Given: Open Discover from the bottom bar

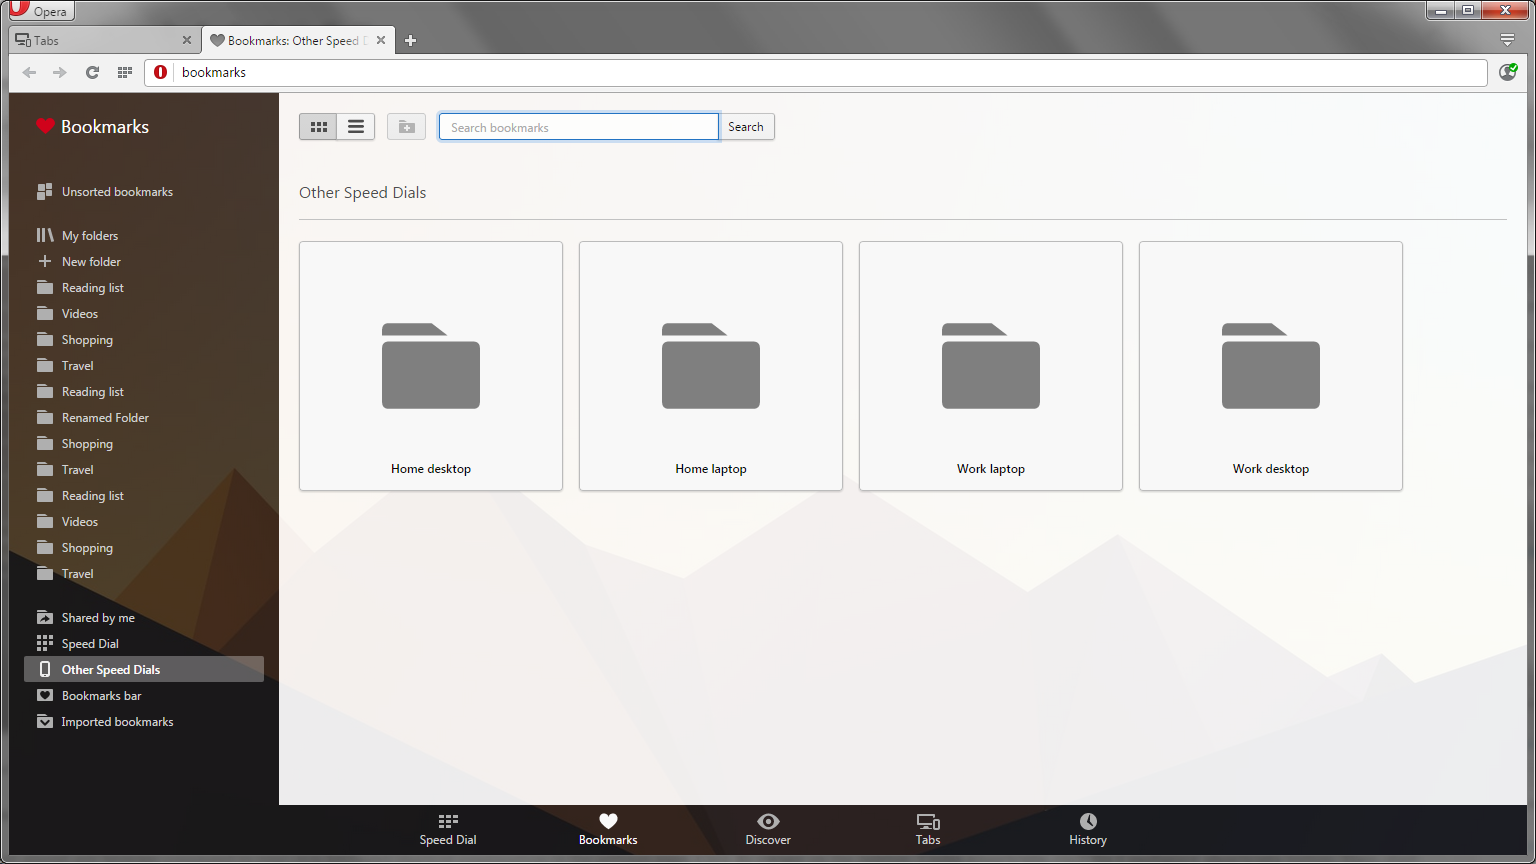Looking at the screenshot, I should 767,829.
